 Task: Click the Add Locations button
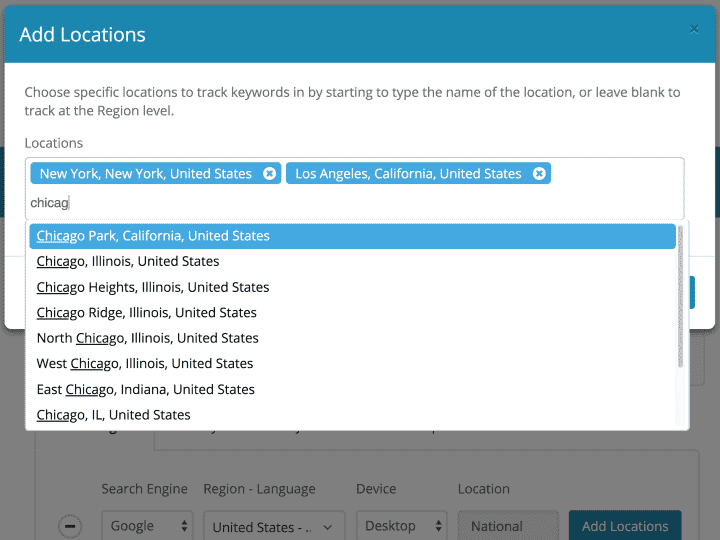tap(625, 526)
